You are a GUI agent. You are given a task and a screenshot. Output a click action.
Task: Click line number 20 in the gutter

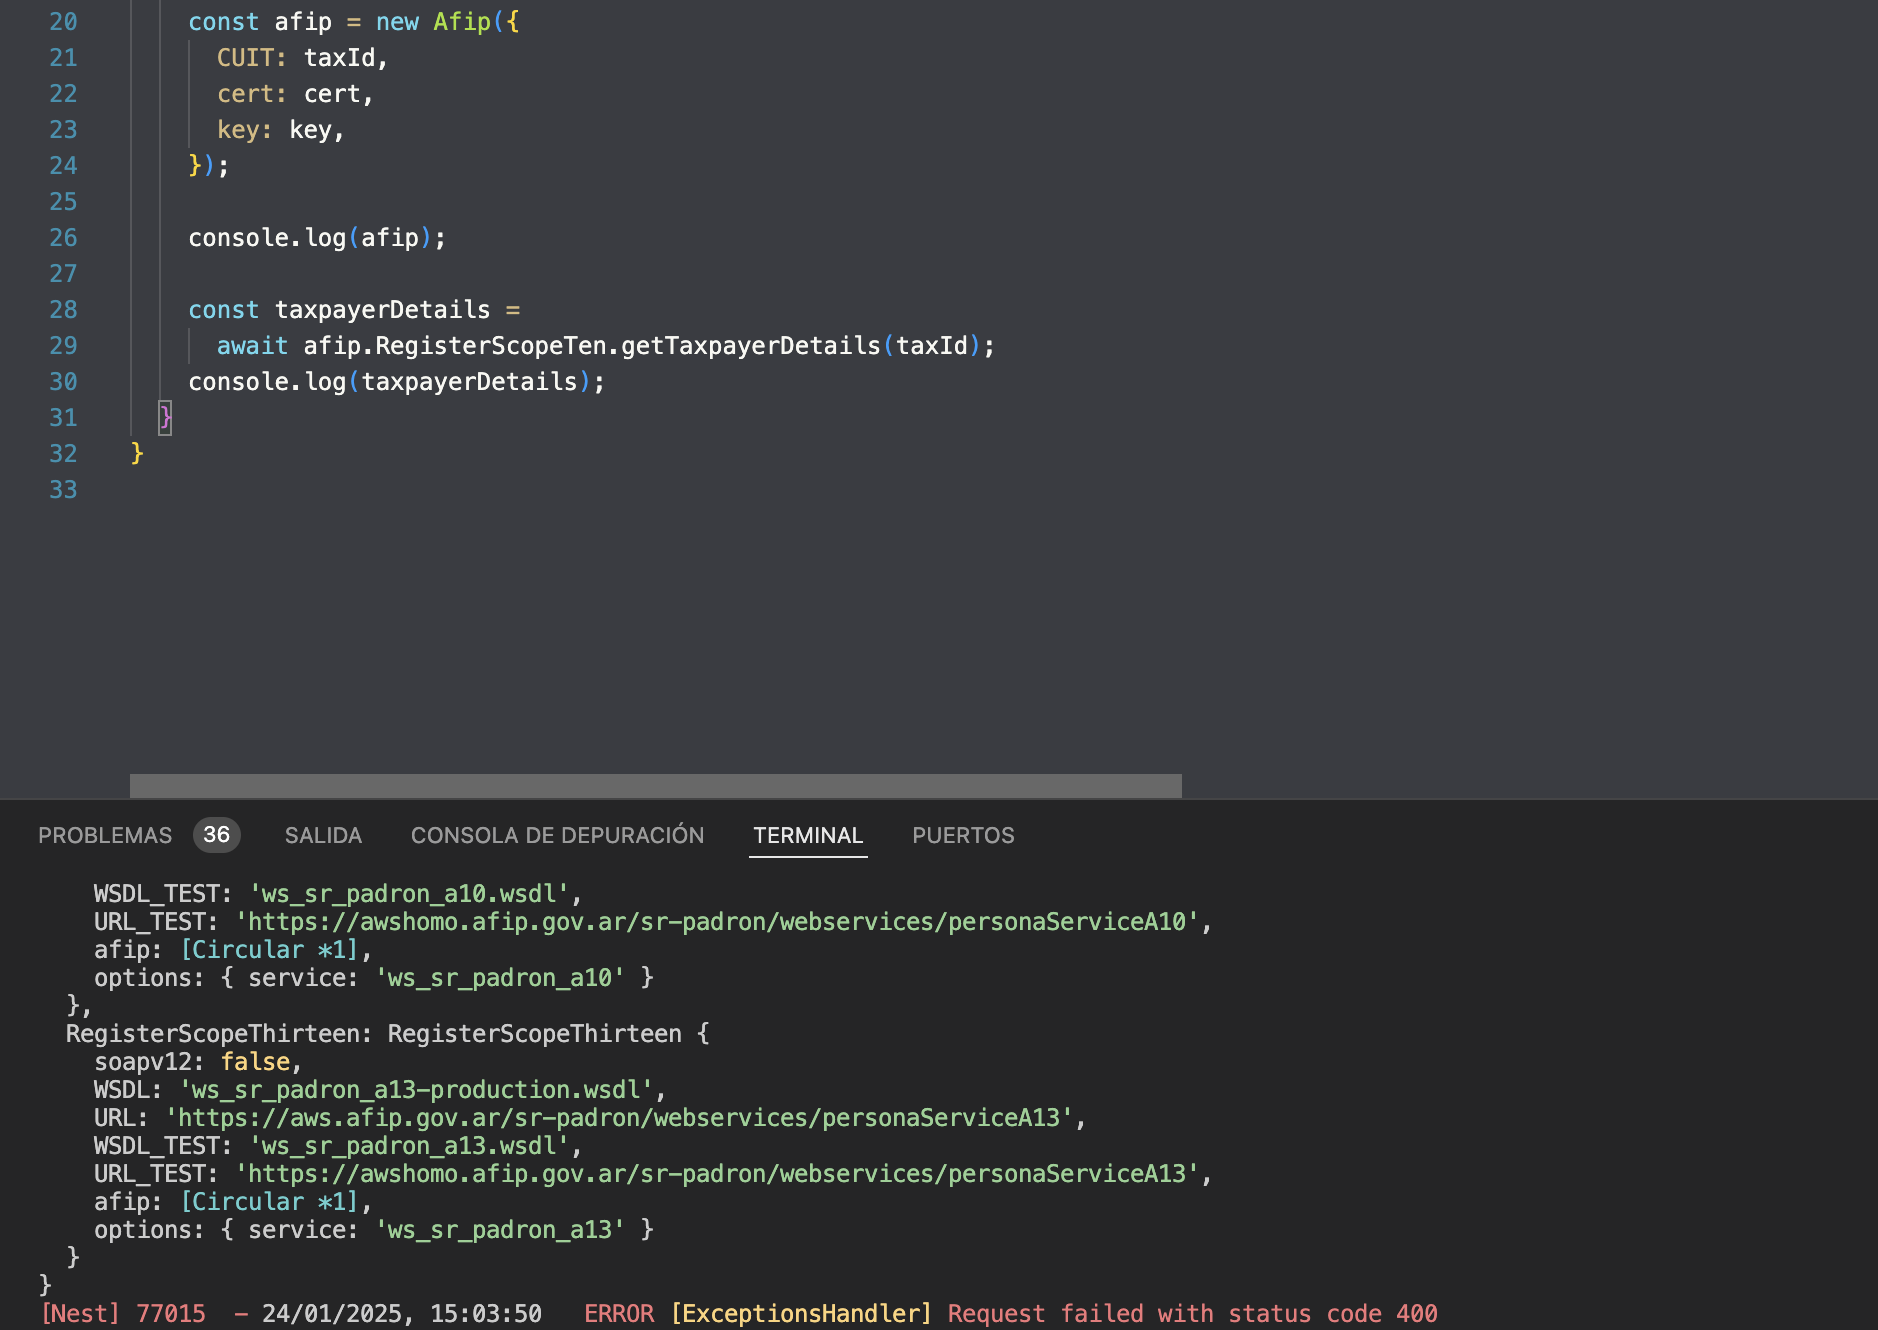point(63,22)
